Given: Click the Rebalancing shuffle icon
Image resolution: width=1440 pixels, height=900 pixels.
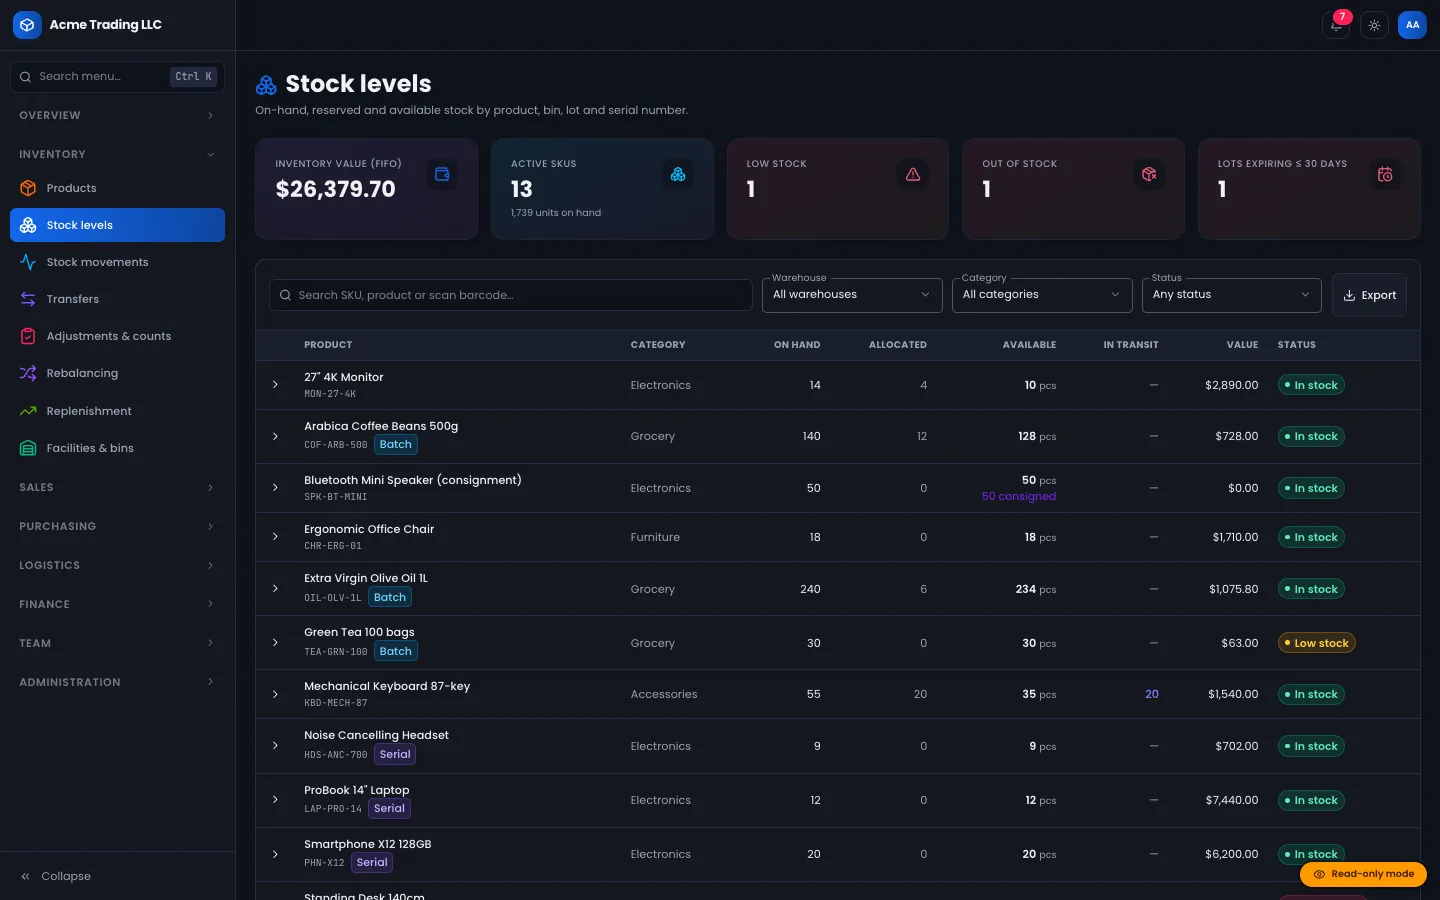Looking at the screenshot, I should 28,373.
